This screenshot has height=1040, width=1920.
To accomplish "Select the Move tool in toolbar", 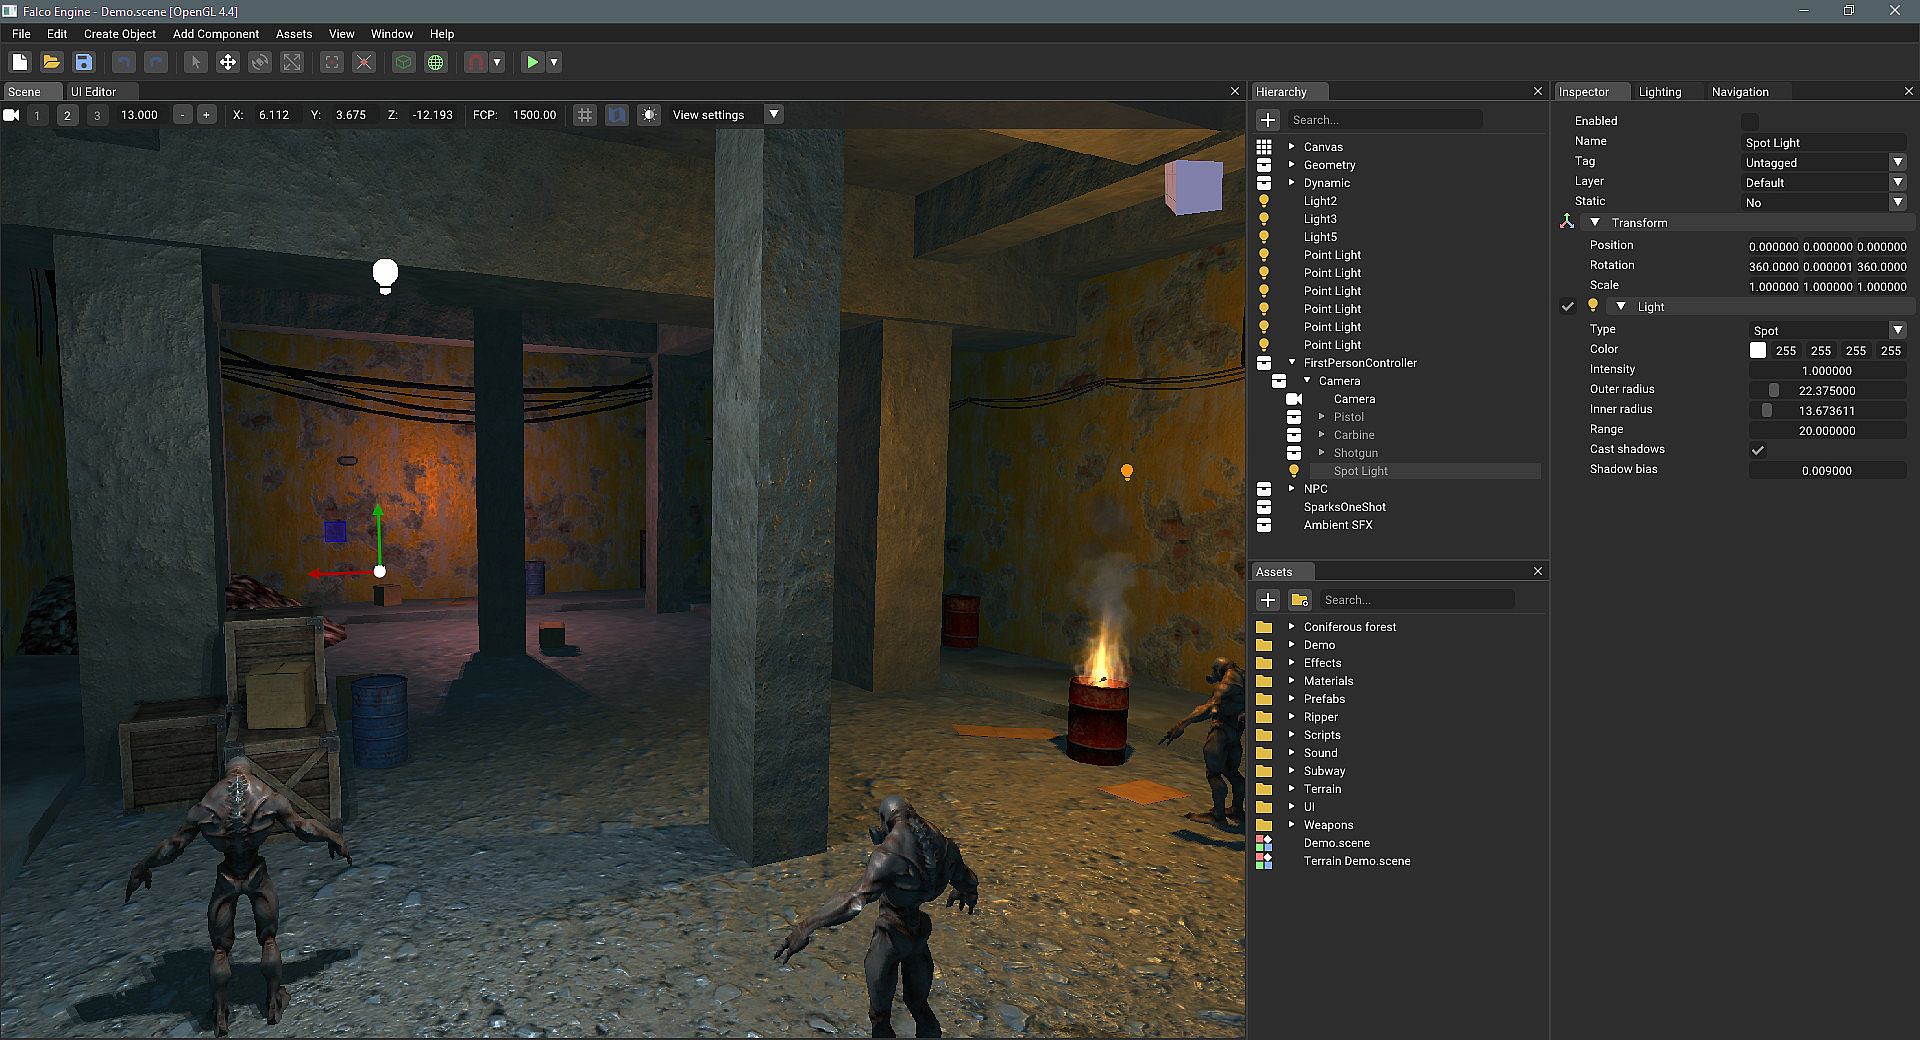I will (x=228, y=62).
